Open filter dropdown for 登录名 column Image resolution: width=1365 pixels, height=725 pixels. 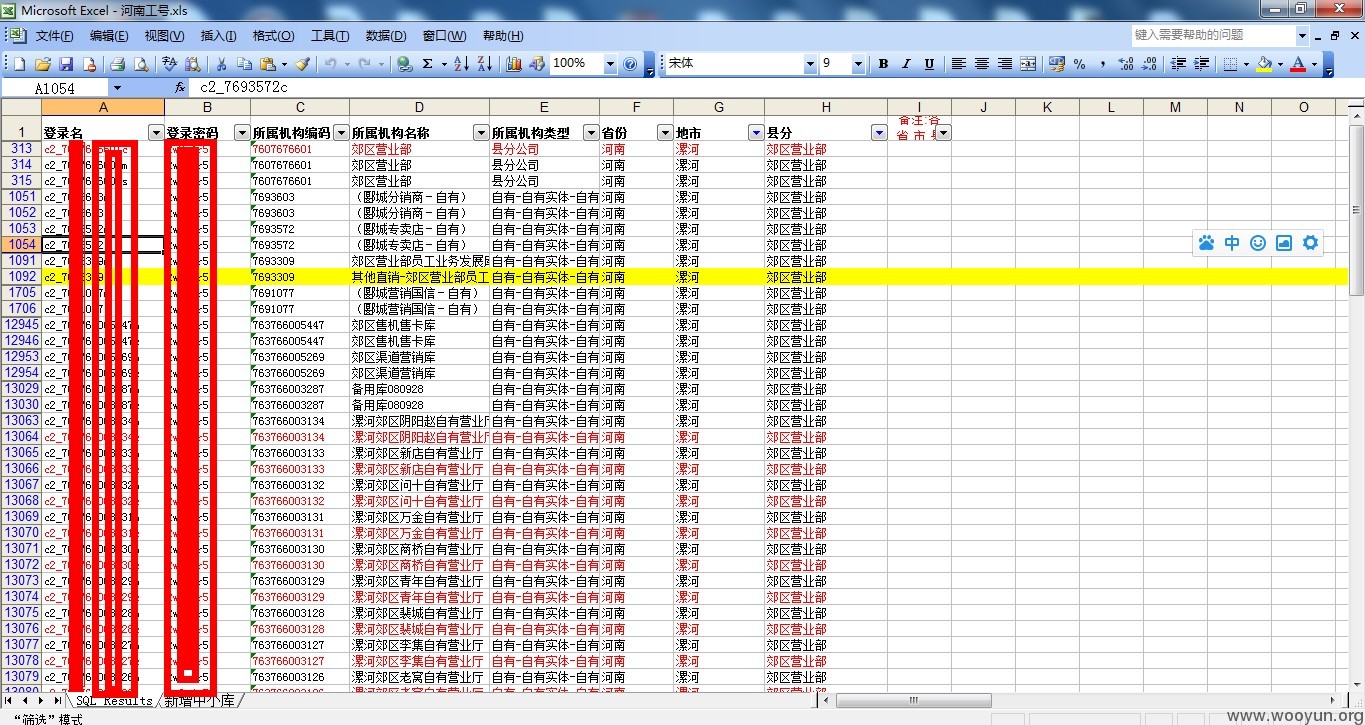pyautogui.click(x=155, y=133)
